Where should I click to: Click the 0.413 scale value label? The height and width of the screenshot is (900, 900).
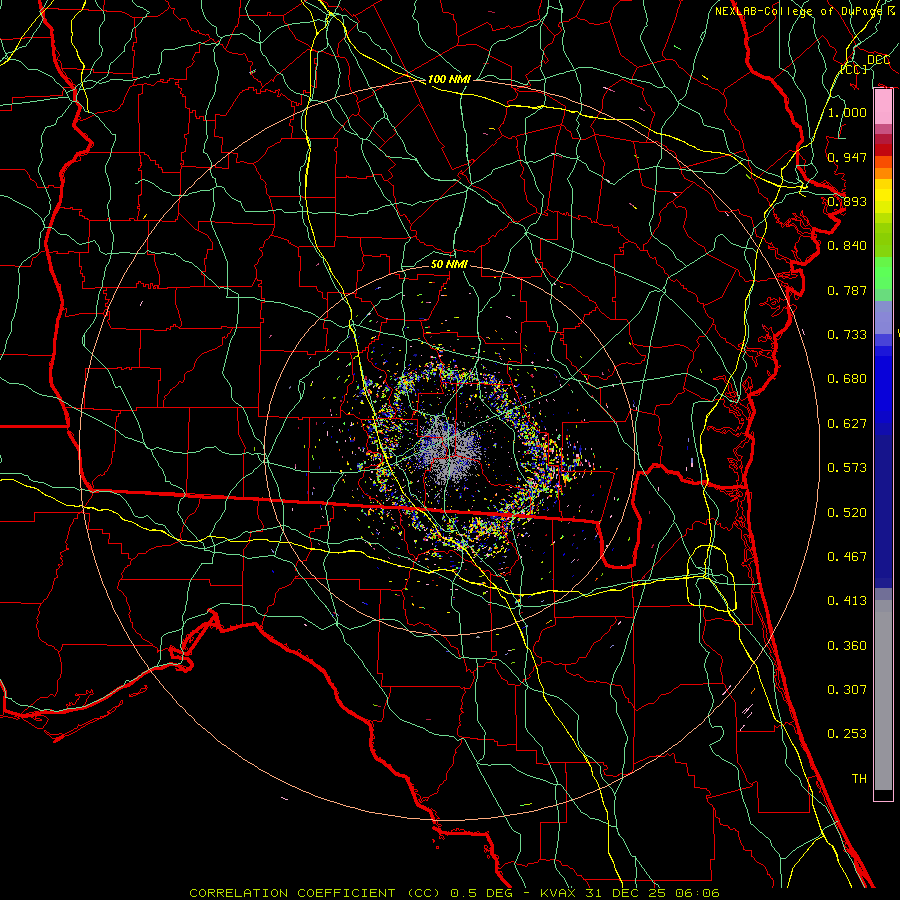click(847, 601)
